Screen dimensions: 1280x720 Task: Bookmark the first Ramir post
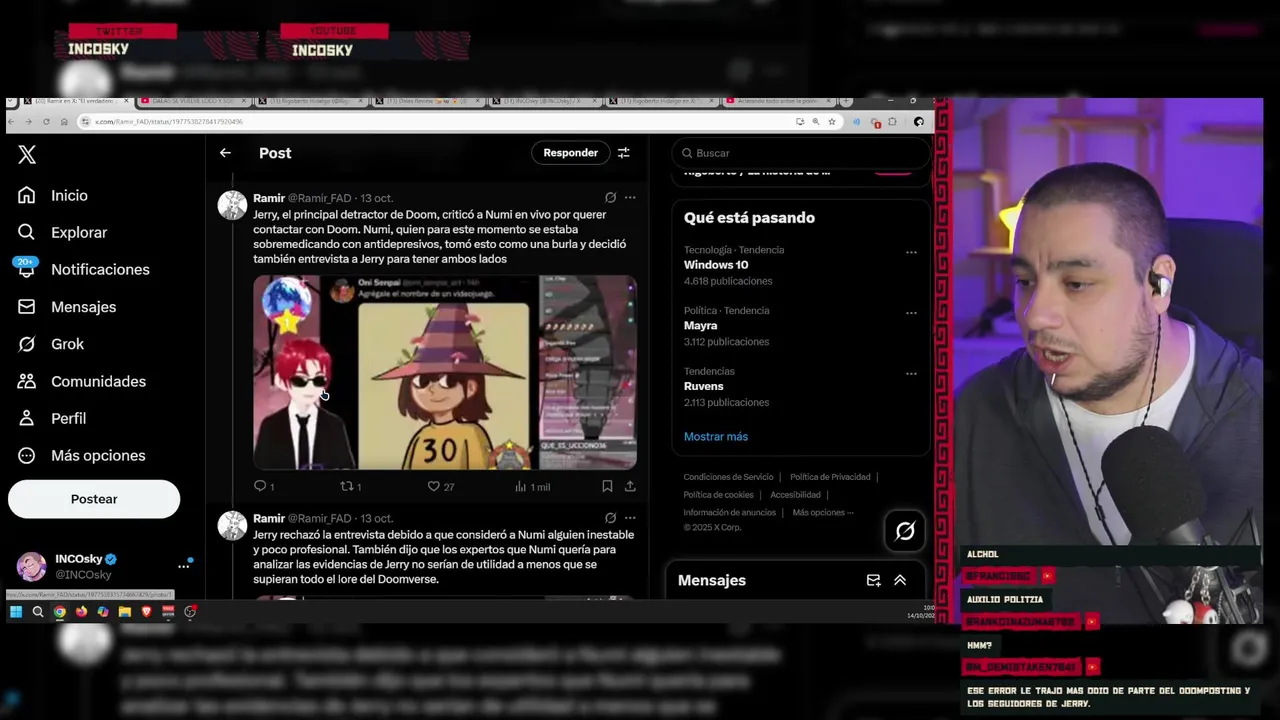pyautogui.click(x=607, y=486)
